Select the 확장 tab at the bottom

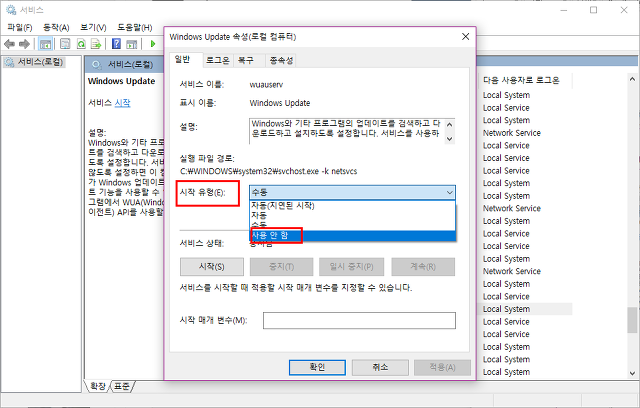coord(98,386)
